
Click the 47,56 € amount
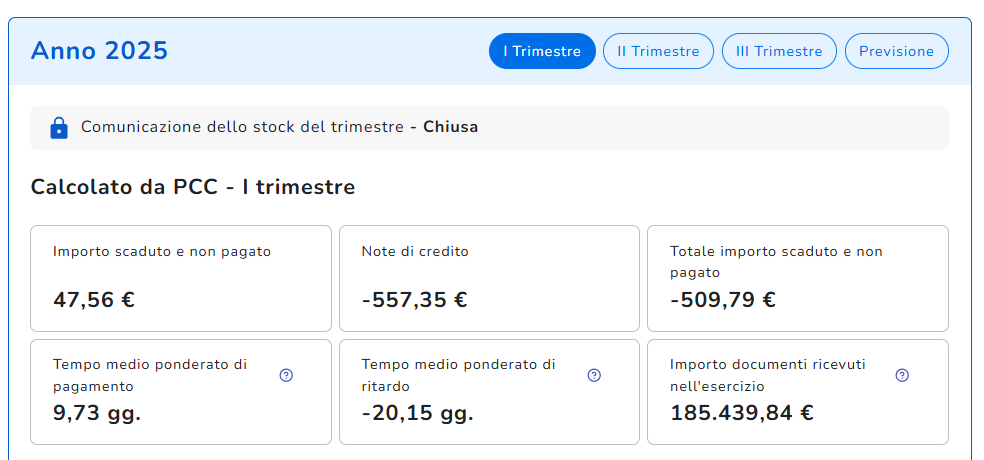pos(94,300)
